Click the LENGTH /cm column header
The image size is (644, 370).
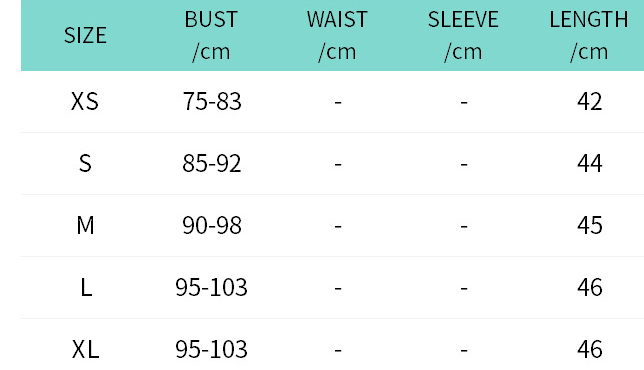[x=589, y=36]
